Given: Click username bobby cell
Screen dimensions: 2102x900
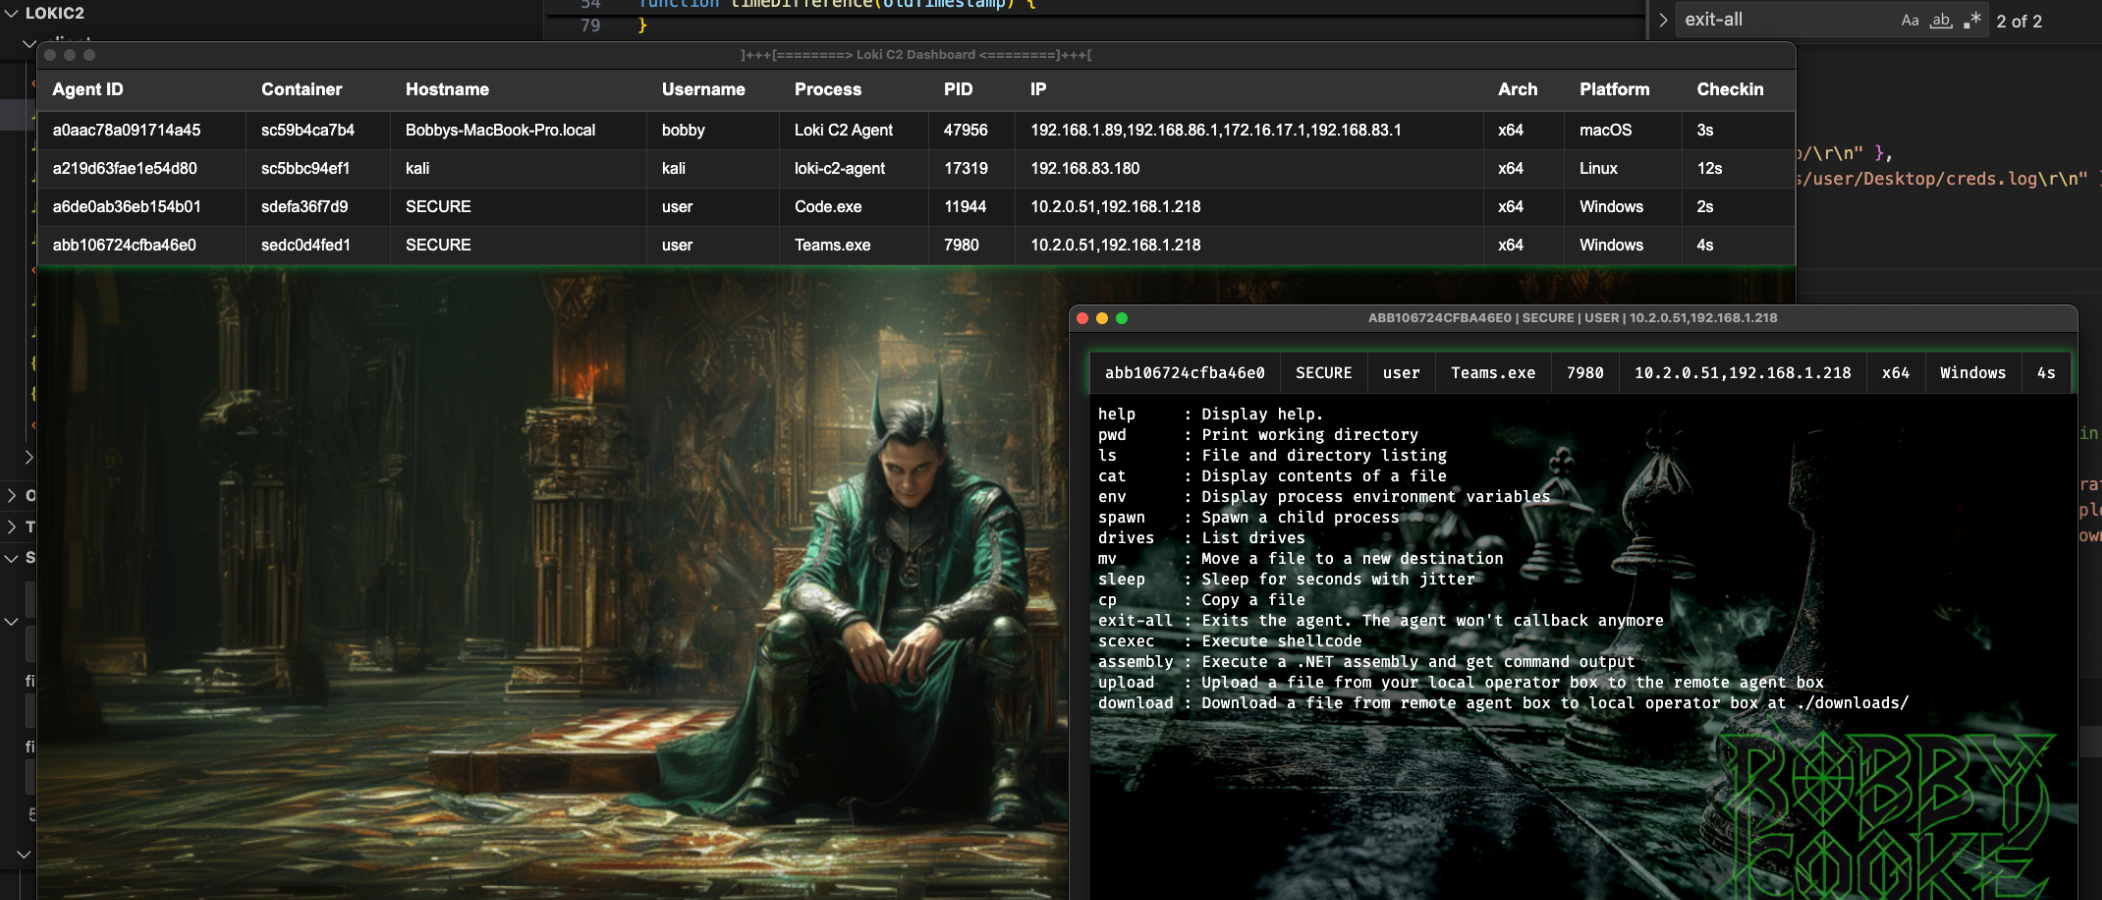Looking at the screenshot, I should (x=683, y=130).
